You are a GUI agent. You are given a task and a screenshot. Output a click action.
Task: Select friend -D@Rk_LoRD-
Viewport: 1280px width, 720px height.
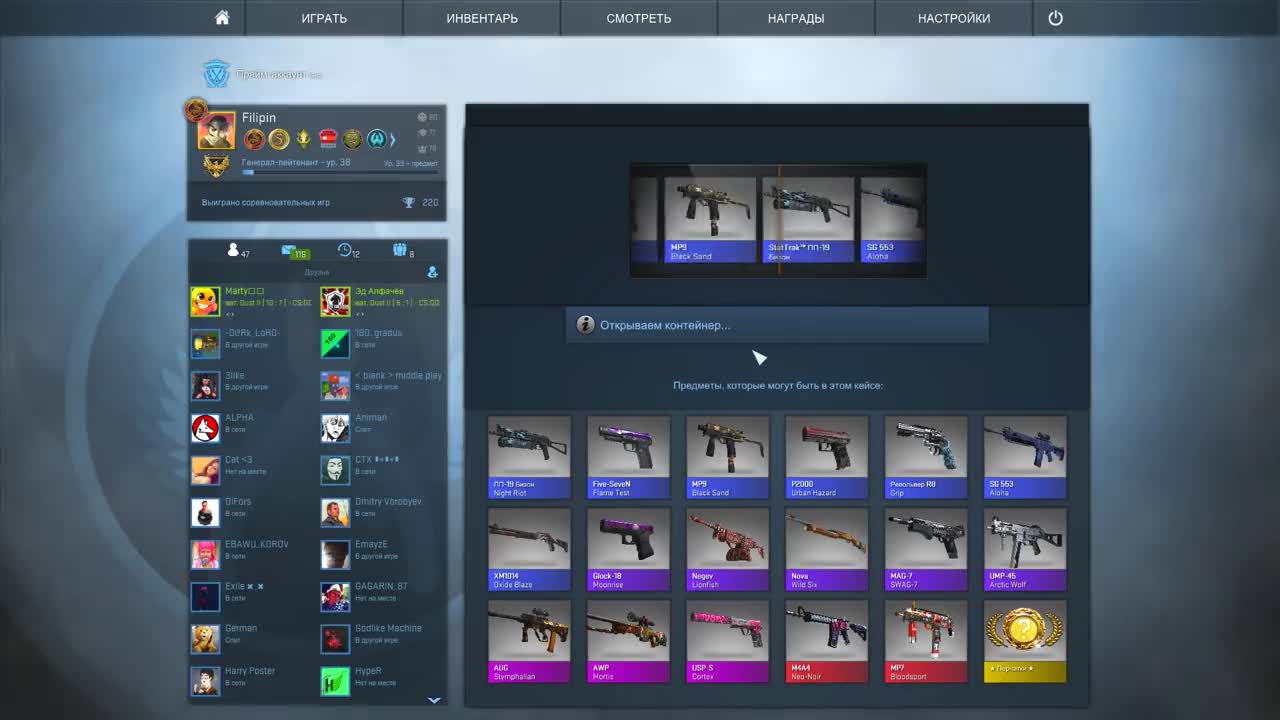(252, 344)
